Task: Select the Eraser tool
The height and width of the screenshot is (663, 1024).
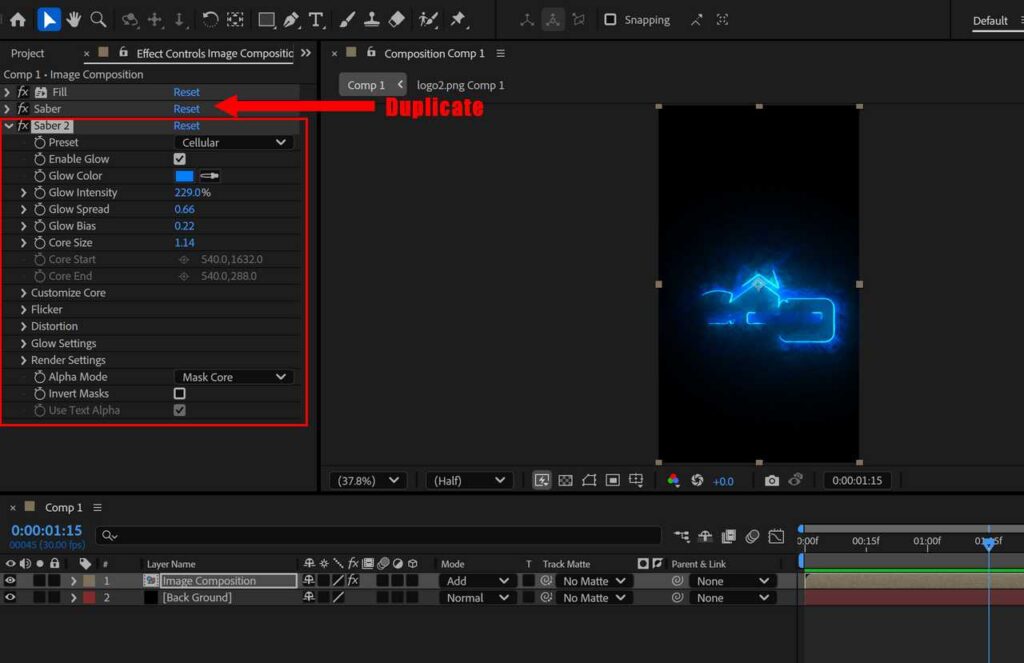Action: [396, 20]
